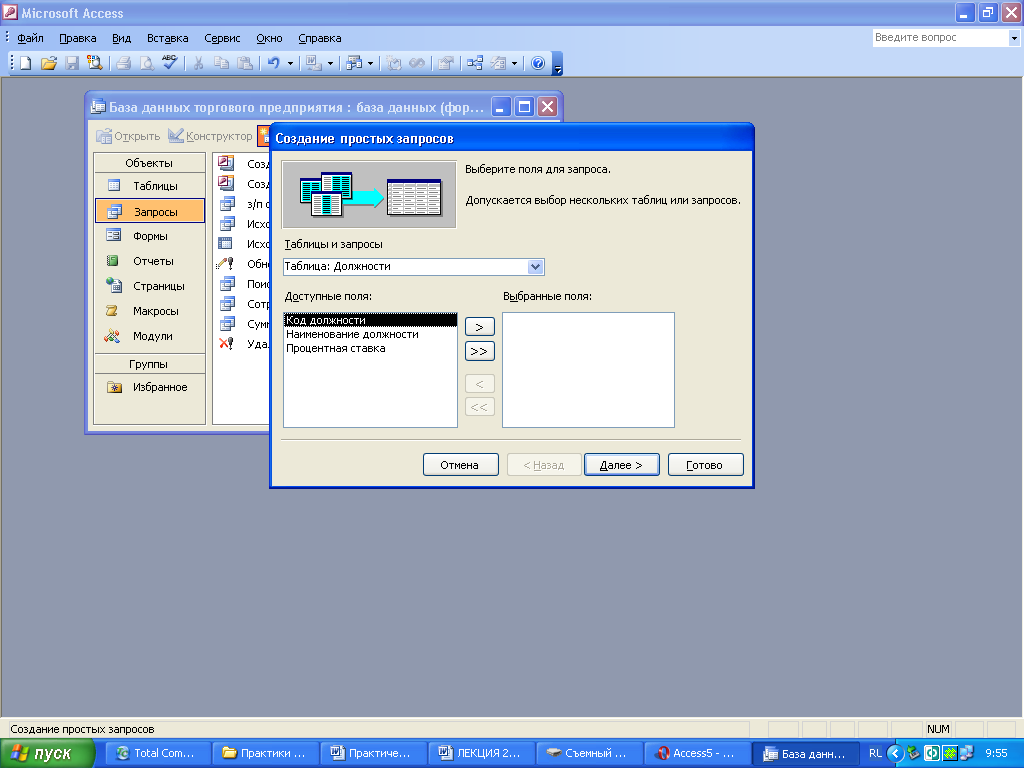The height and width of the screenshot is (768, 1024).
Task: Select 'Наименование должности' field
Action: pos(370,334)
